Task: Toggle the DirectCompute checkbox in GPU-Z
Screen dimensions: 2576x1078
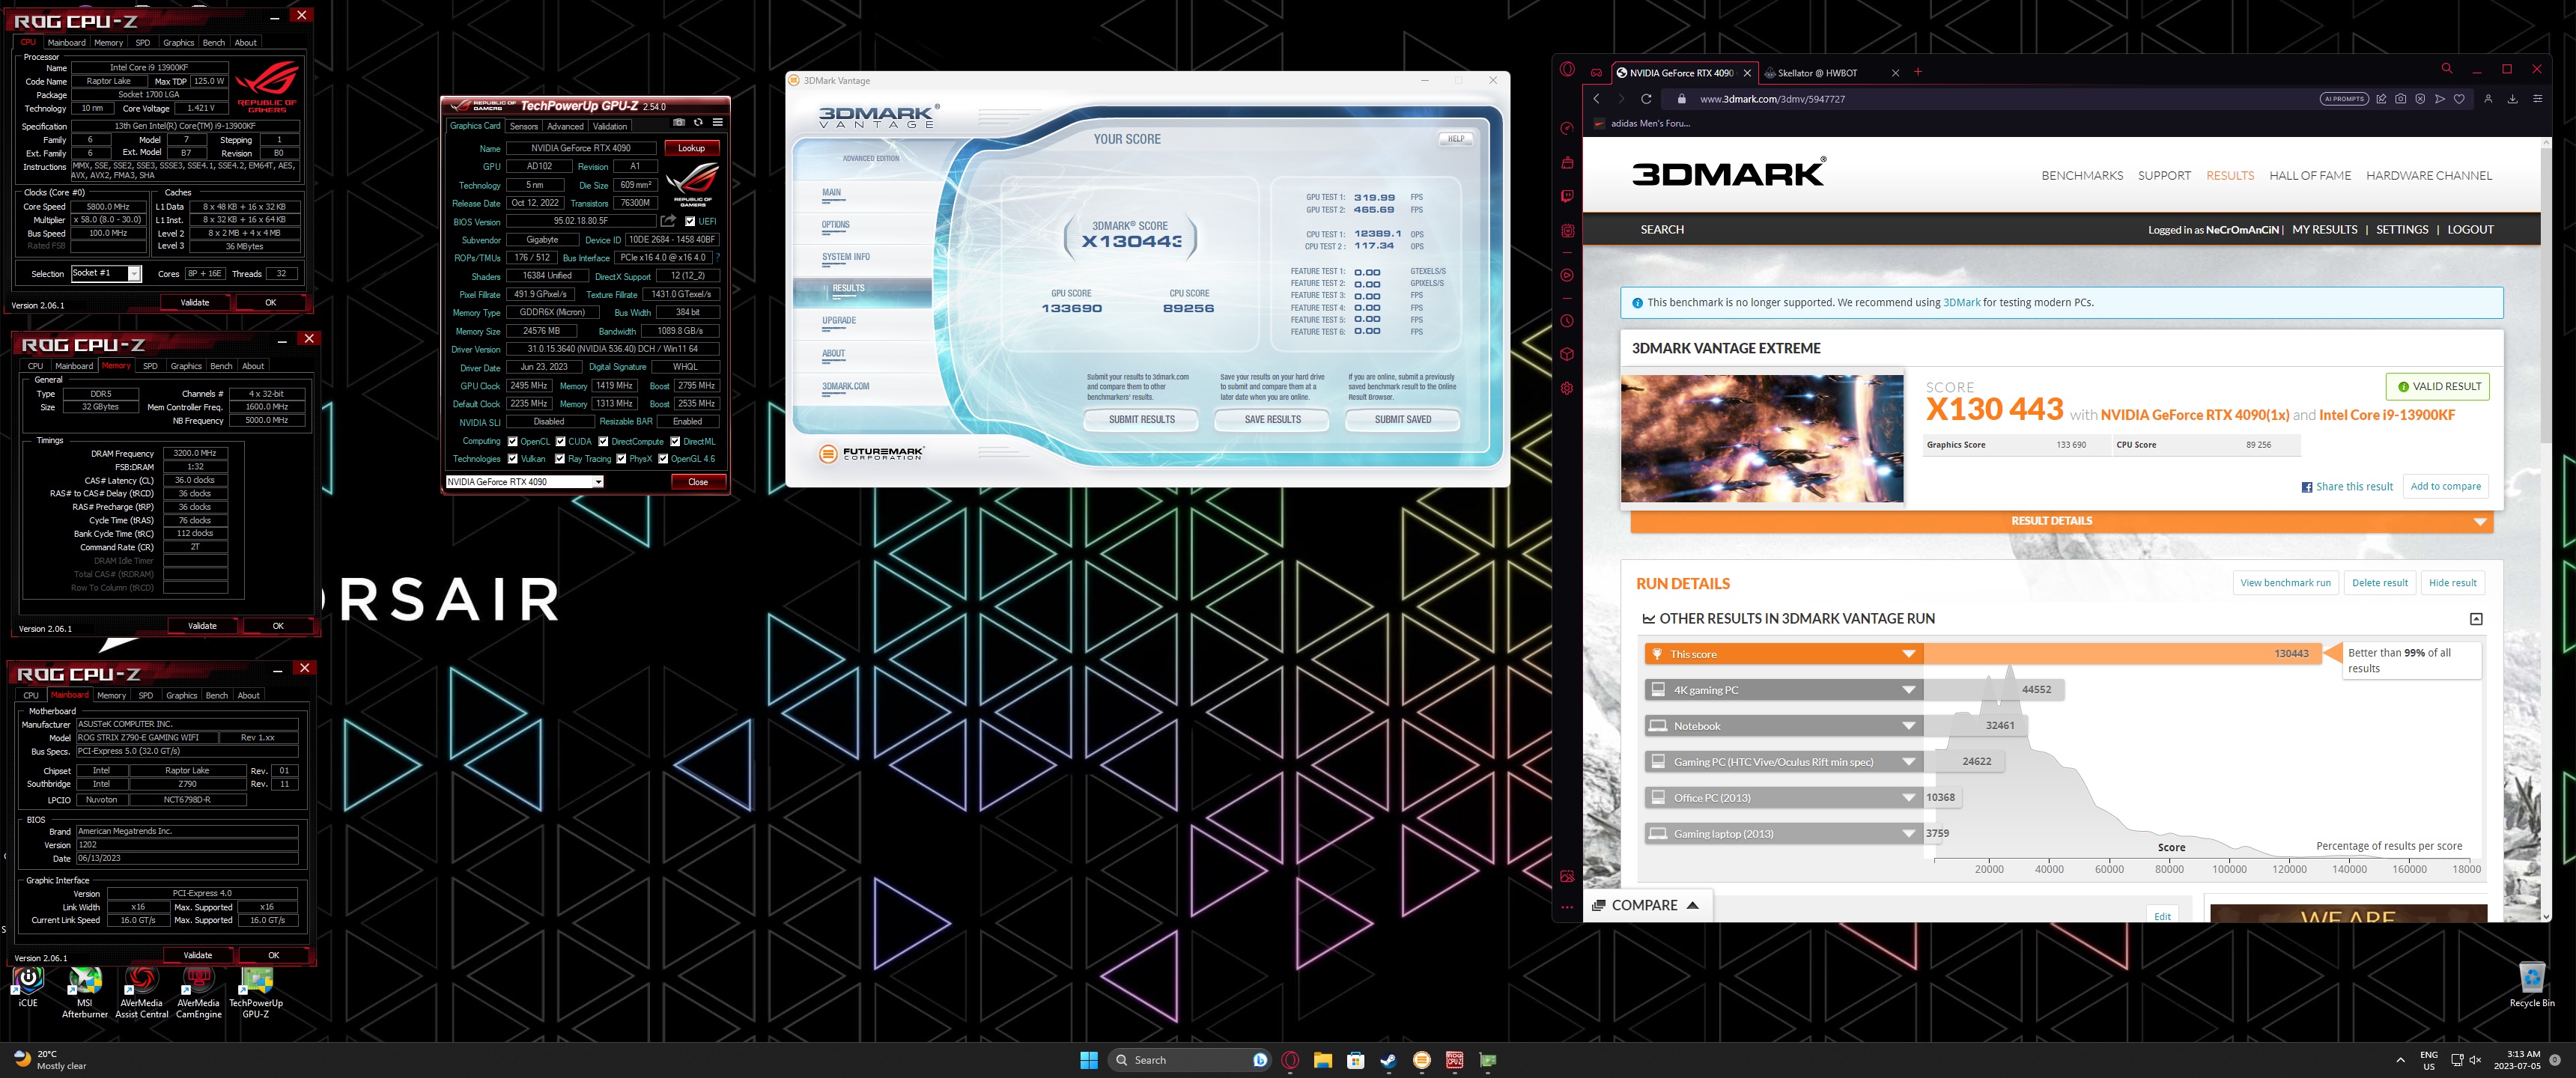Action: coord(603,441)
